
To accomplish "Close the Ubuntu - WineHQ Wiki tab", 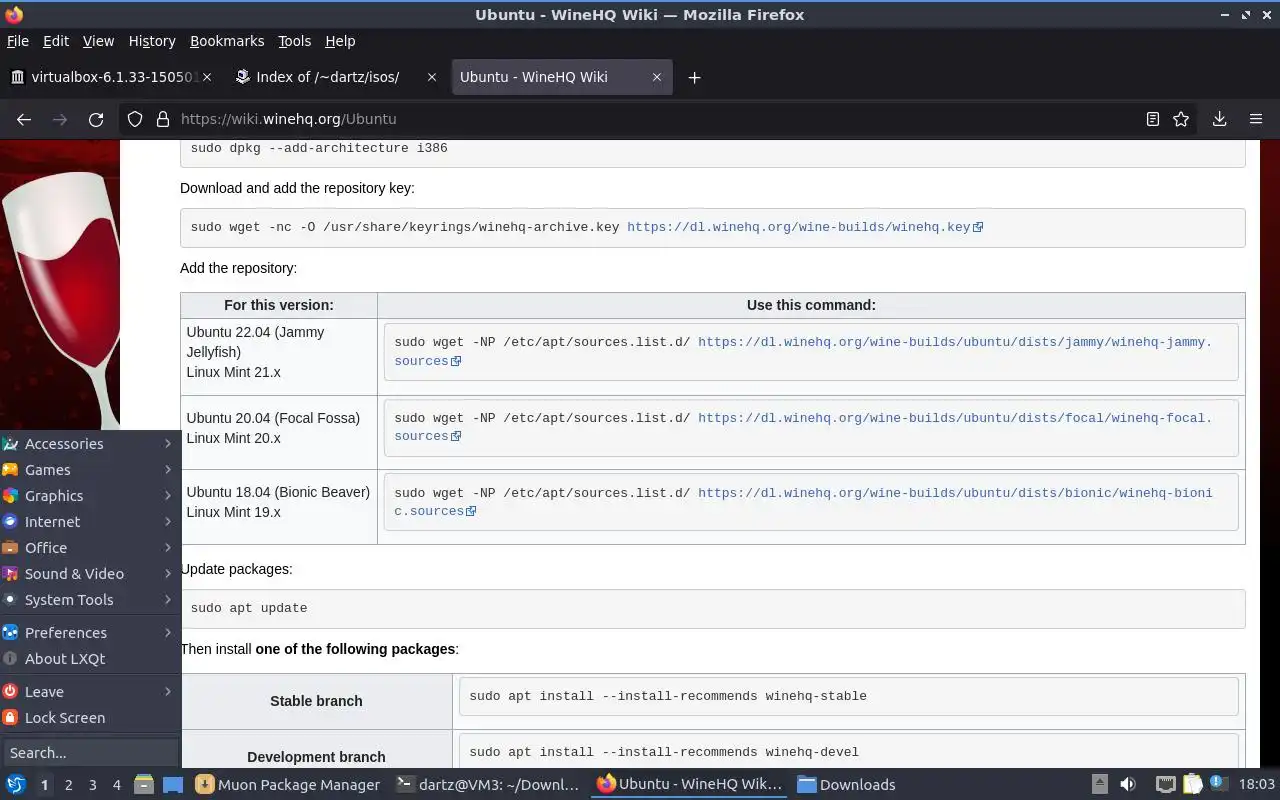I will click(x=657, y=77).
